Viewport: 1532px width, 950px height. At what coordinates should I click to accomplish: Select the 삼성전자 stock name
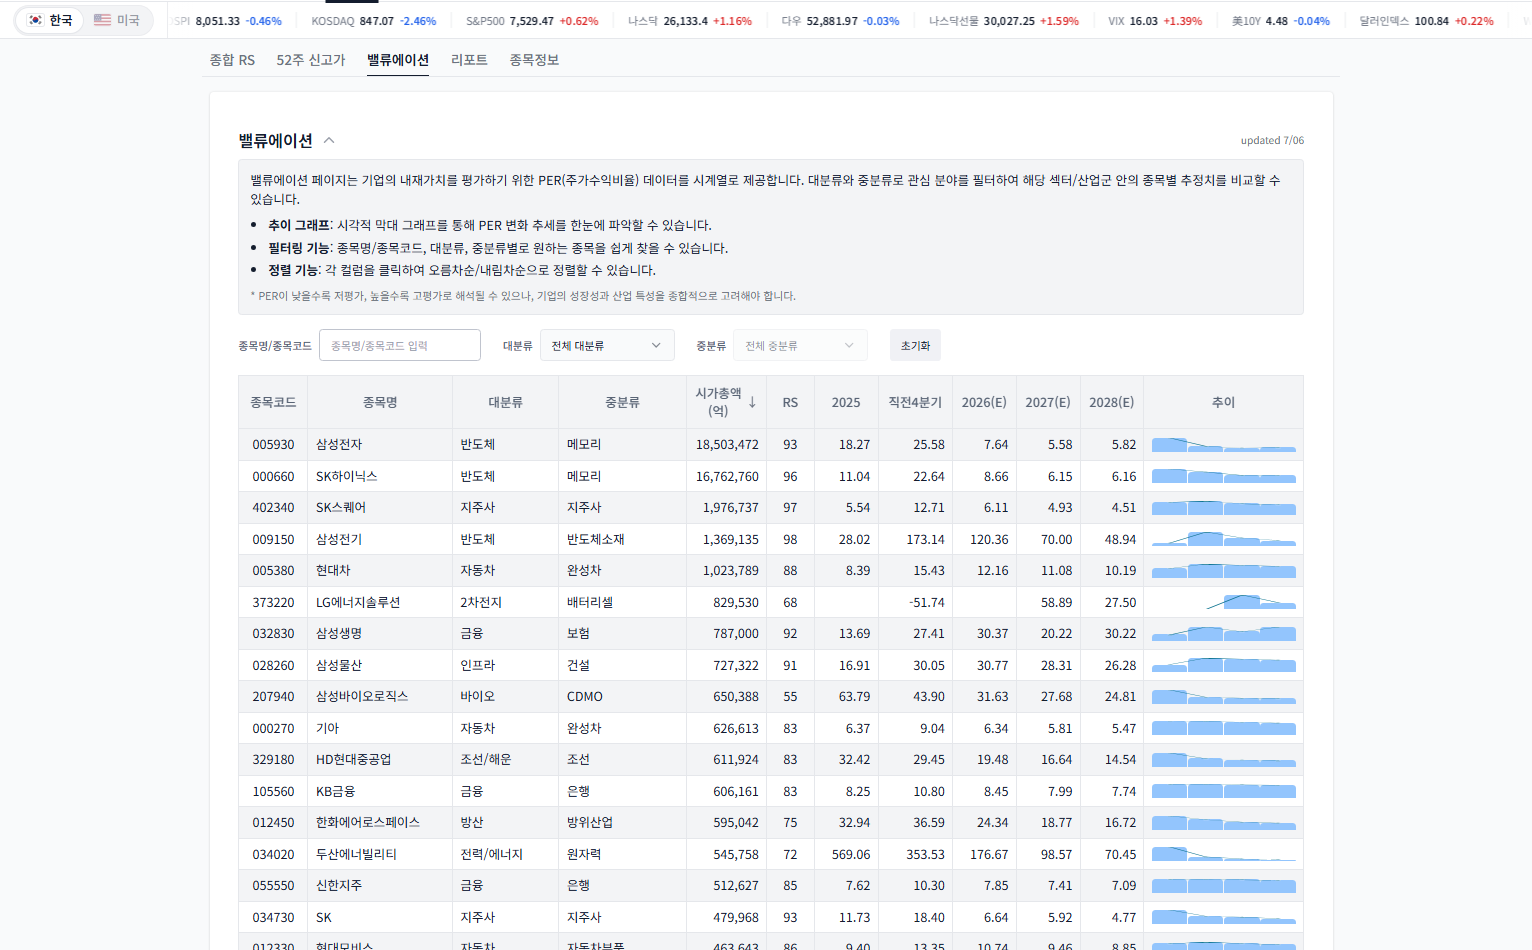tap(339, 445)
